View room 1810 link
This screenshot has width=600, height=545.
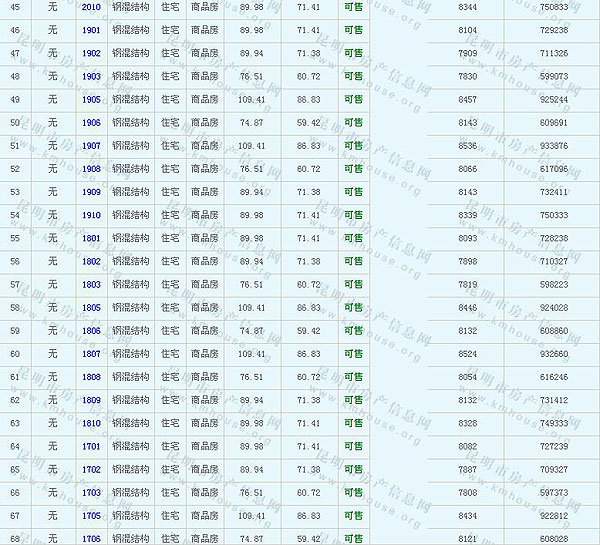click(91, 423)
